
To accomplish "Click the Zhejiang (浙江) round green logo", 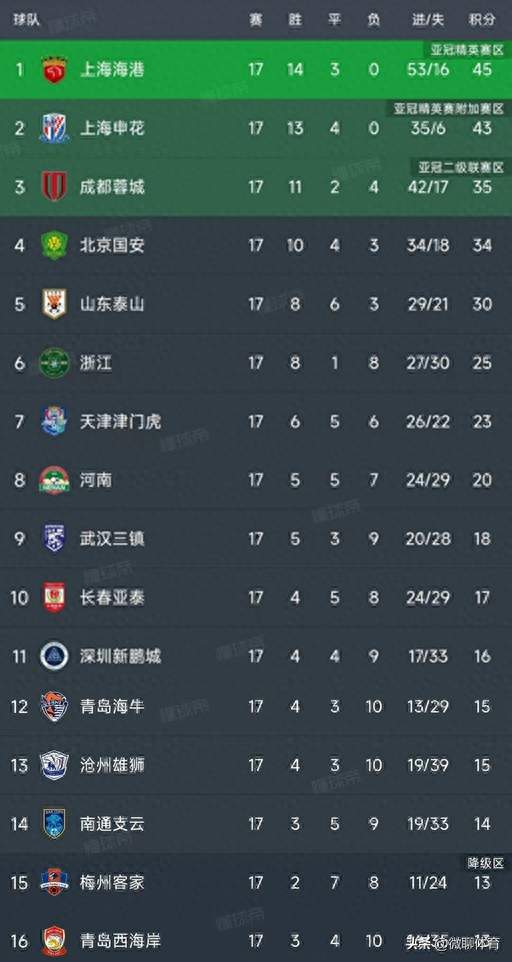I will [x=54, y=363].
